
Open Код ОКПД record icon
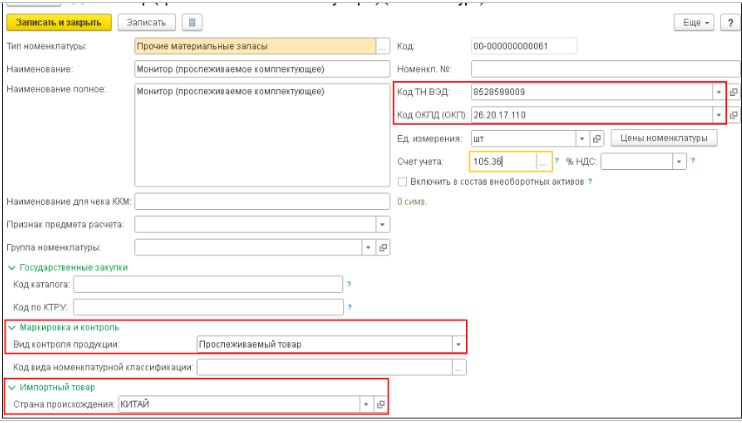tap(733, 114)
